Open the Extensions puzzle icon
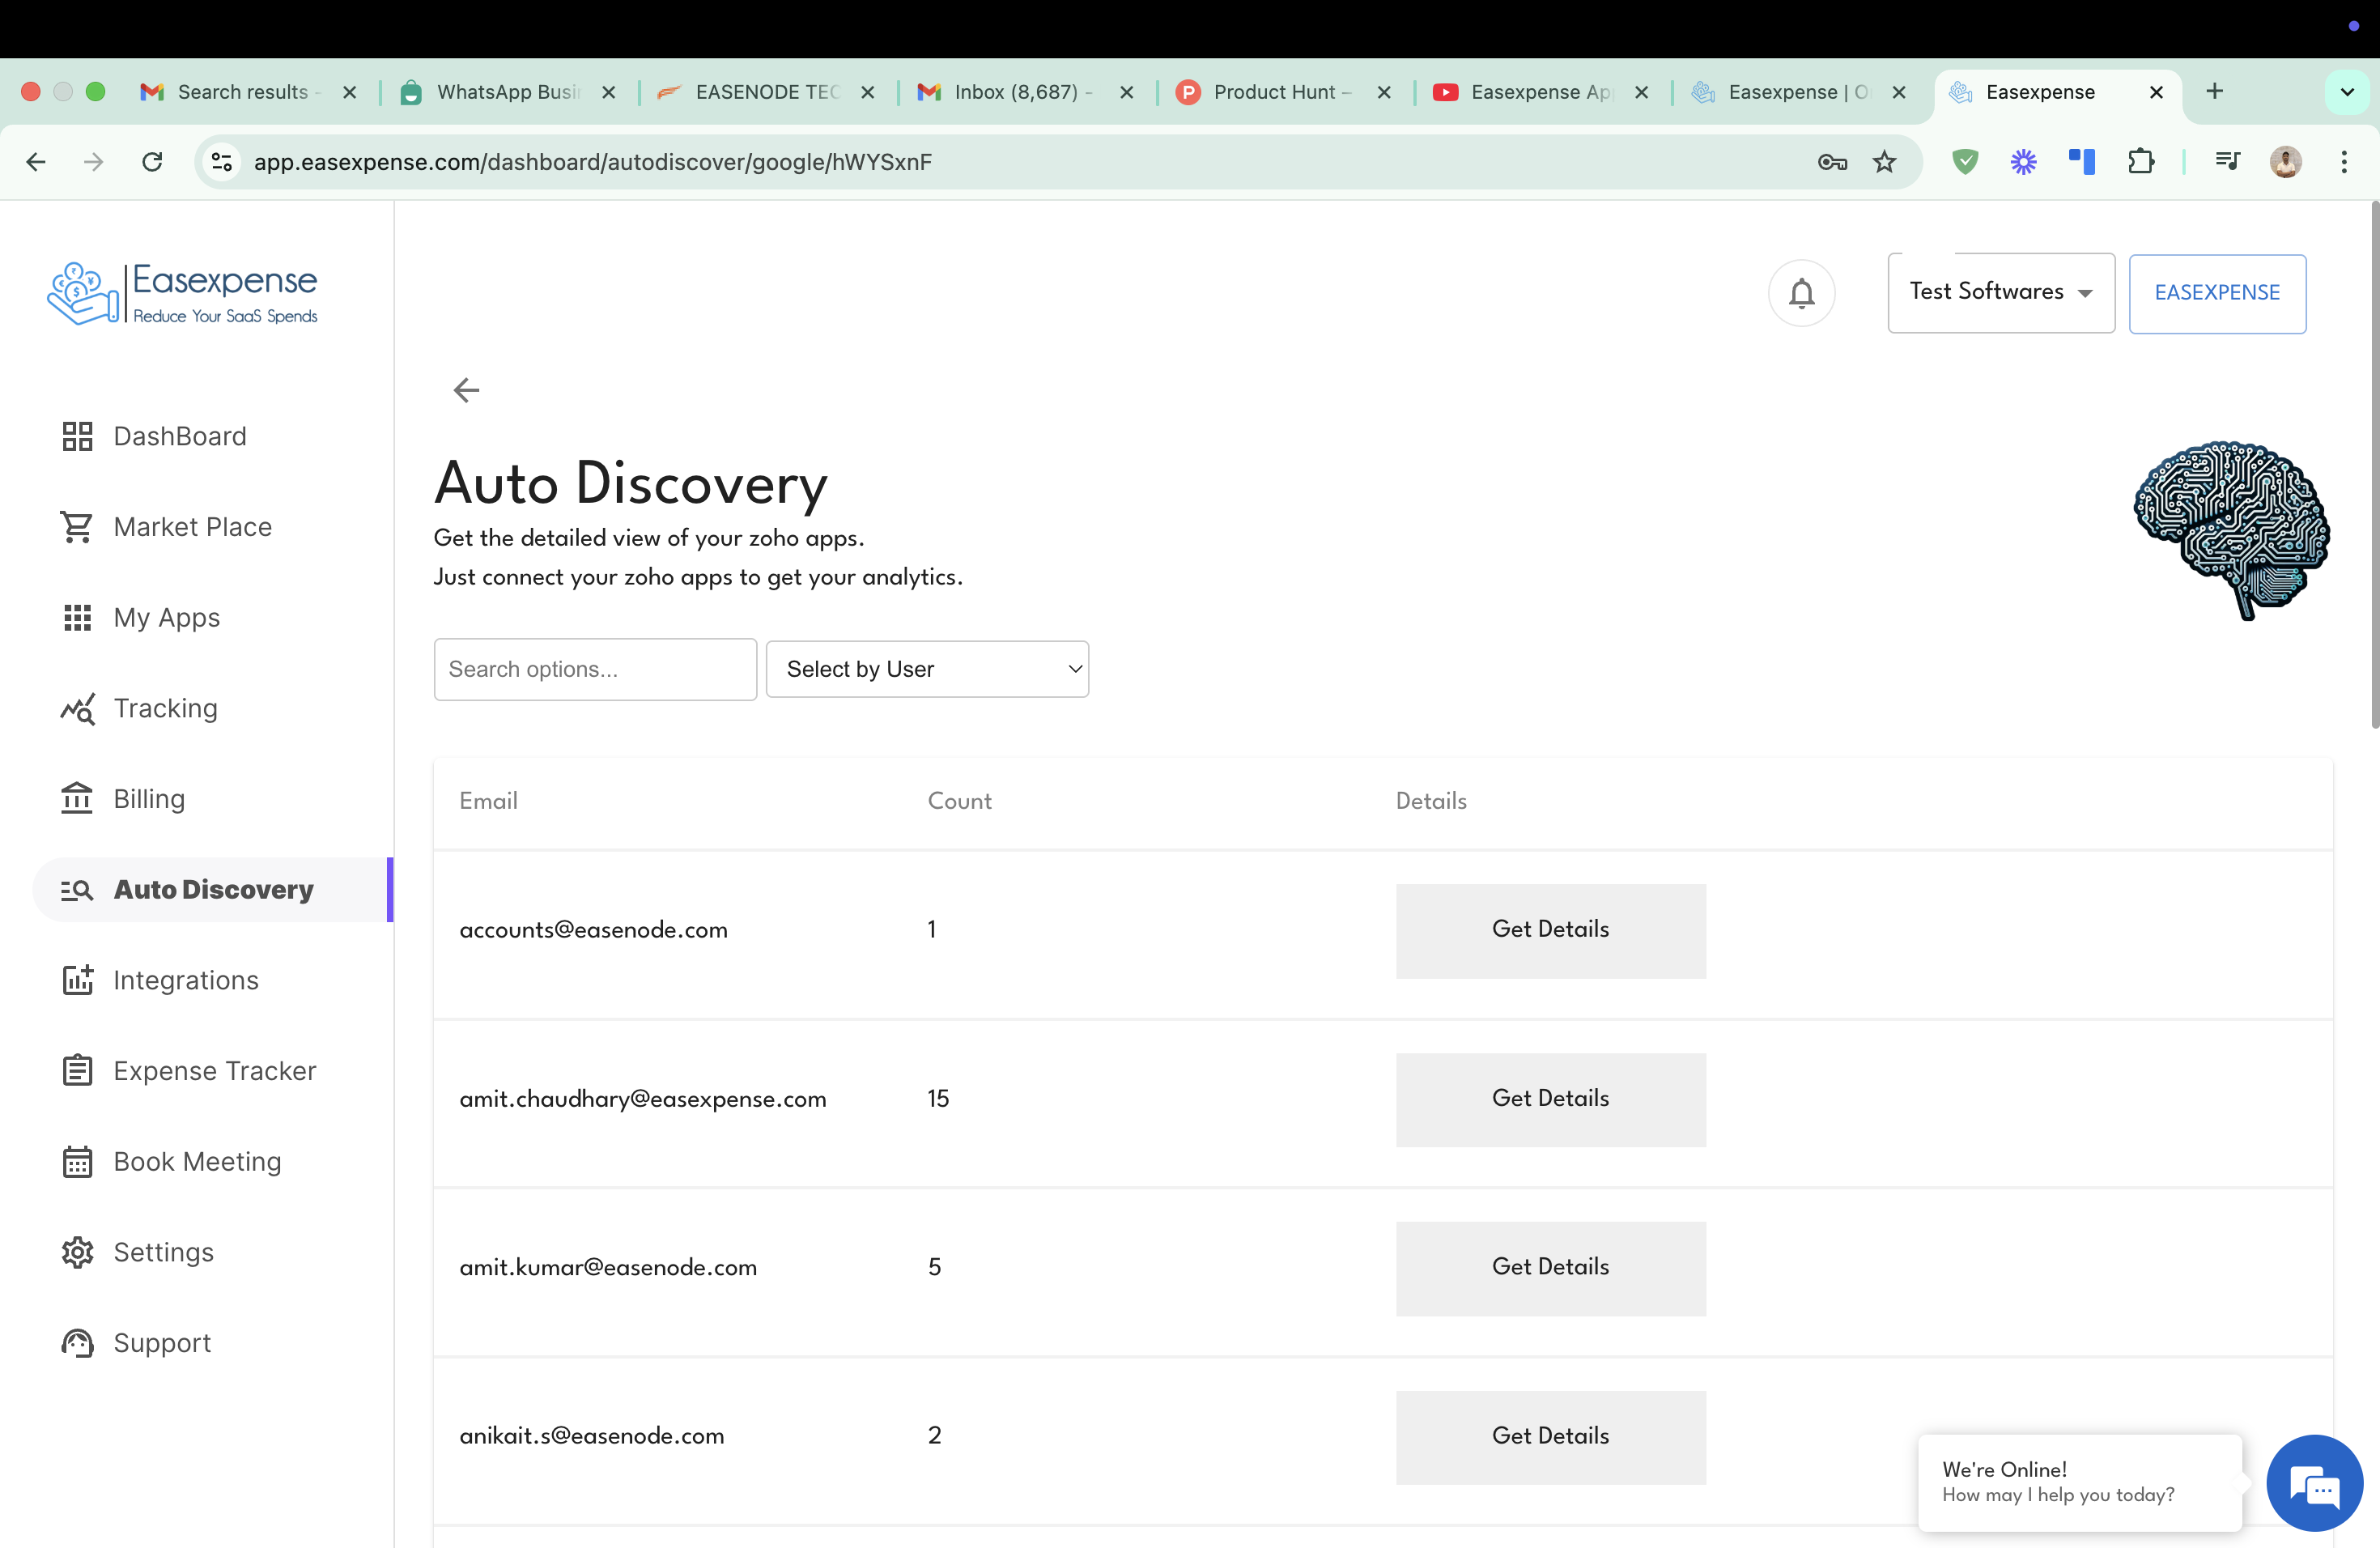 pos(2140,162)
